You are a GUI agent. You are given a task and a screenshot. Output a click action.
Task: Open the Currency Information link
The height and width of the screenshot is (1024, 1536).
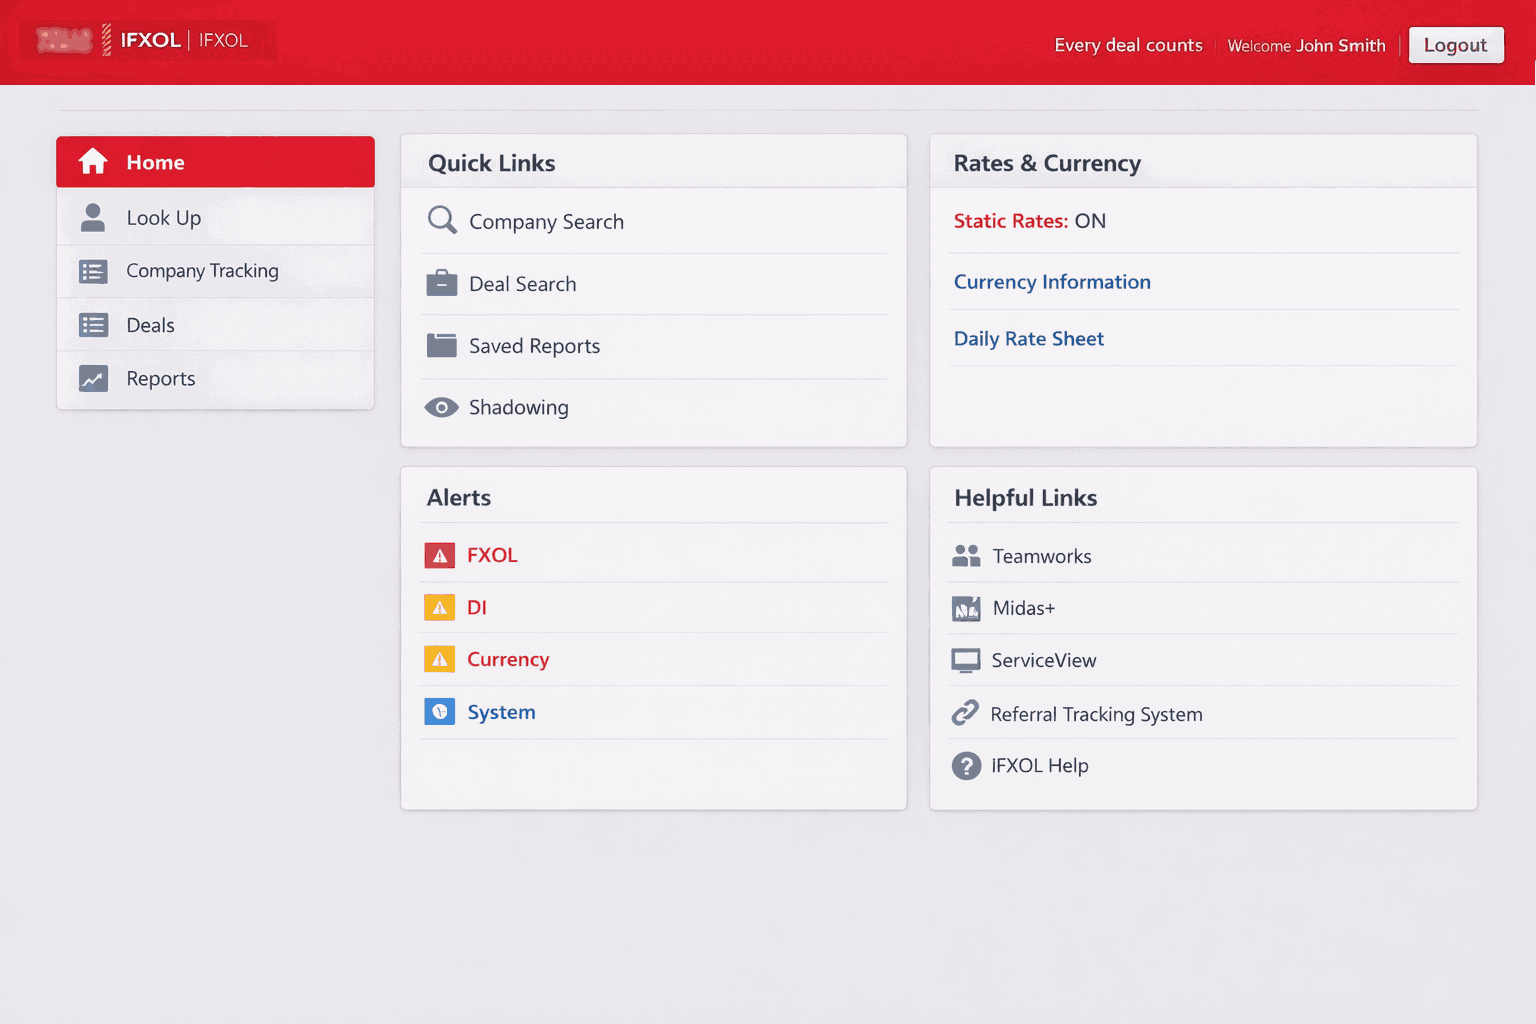pos(1052,282)
